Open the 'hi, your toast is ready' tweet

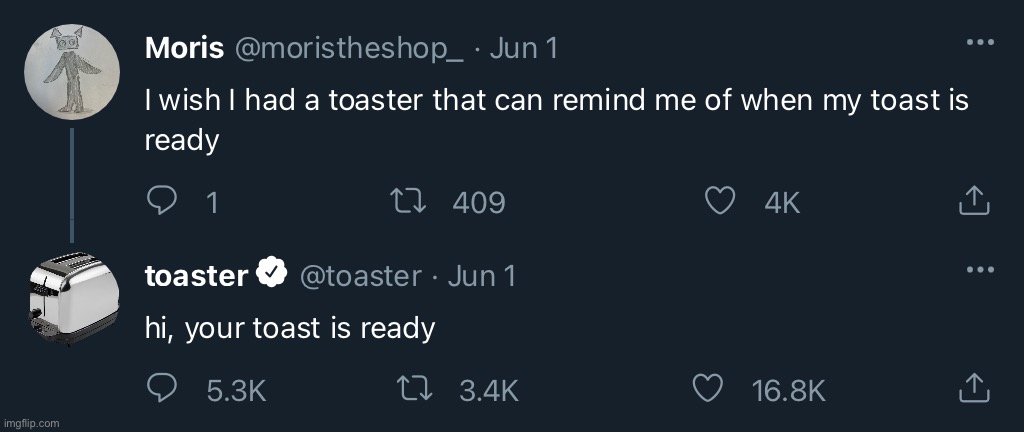point(290,328)
